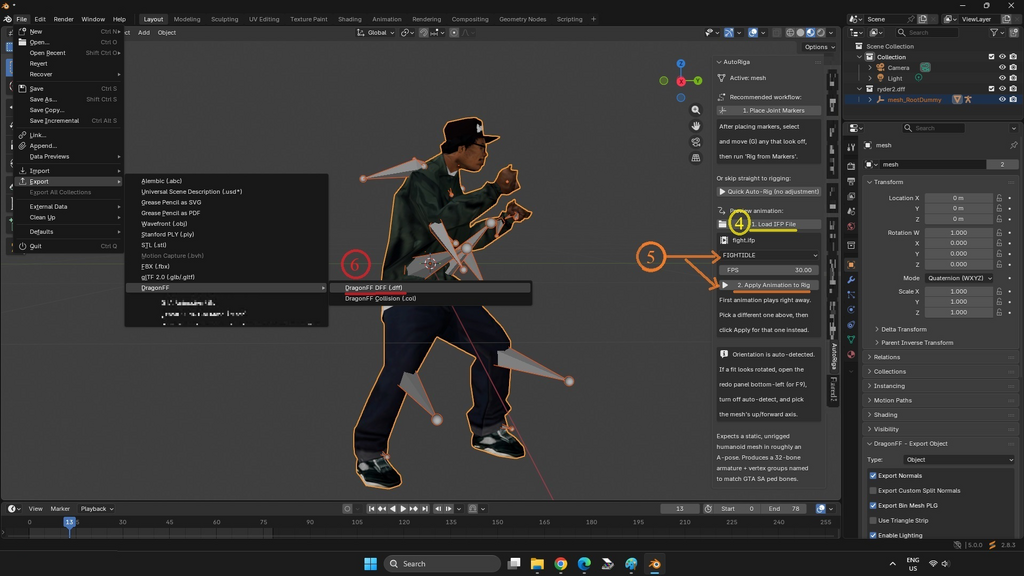Click the green Y axis gizmo
The height and width of the screenshot is (576, 1024).
(x=697, y=80)
